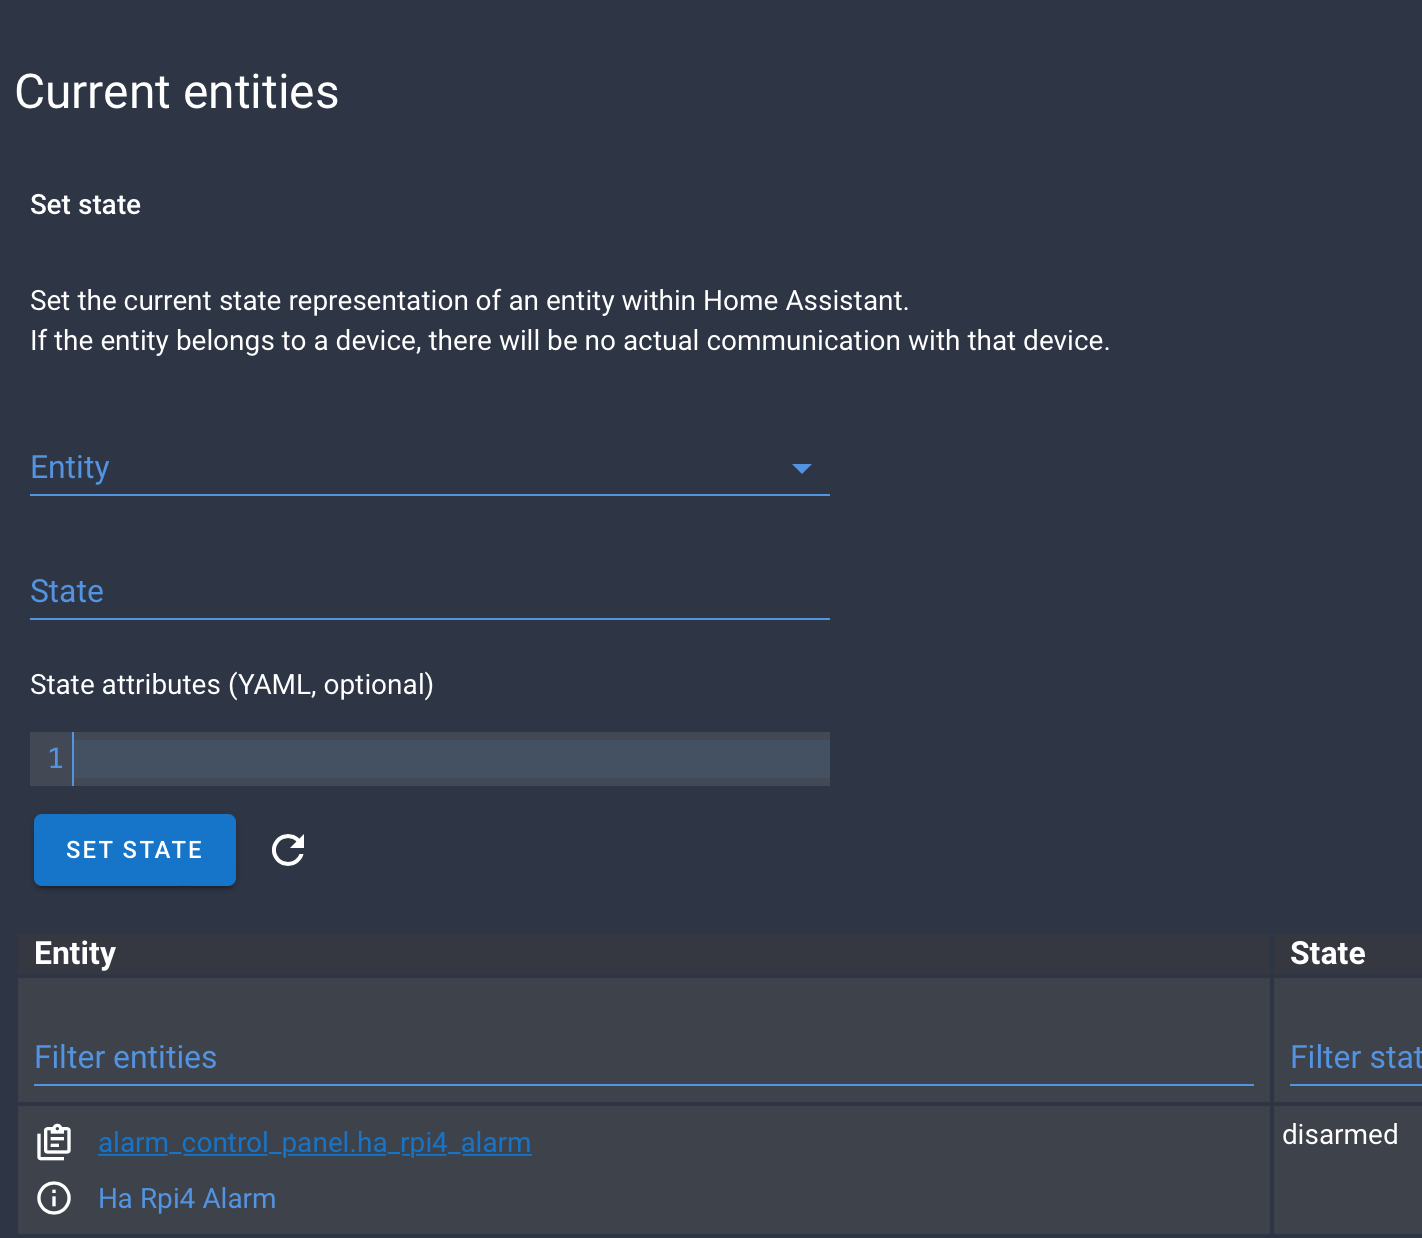Click the SET STATE button

click(x=135, y=850)
